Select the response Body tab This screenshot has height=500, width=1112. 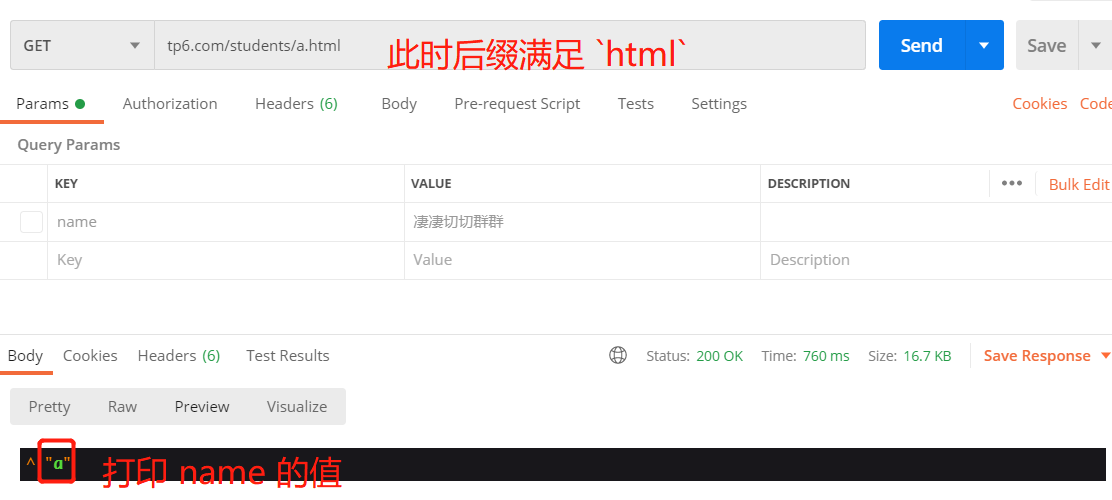(26, 355)
